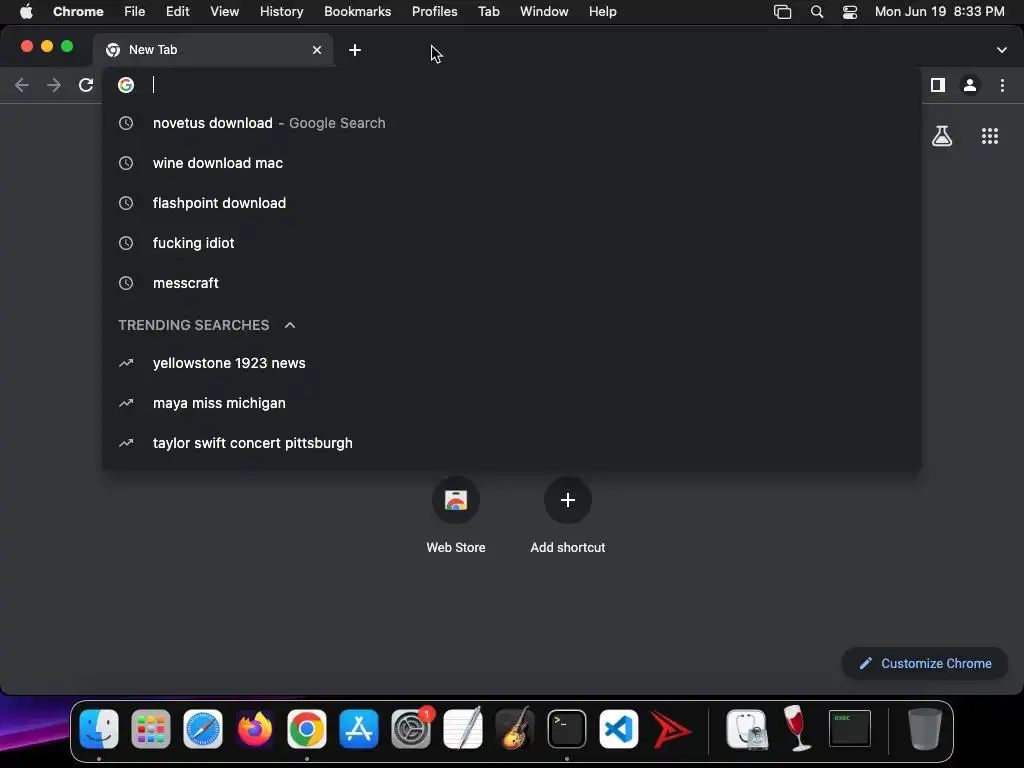Open Visual Studio Code from the Dock
1024x768 pixels.
618,729
